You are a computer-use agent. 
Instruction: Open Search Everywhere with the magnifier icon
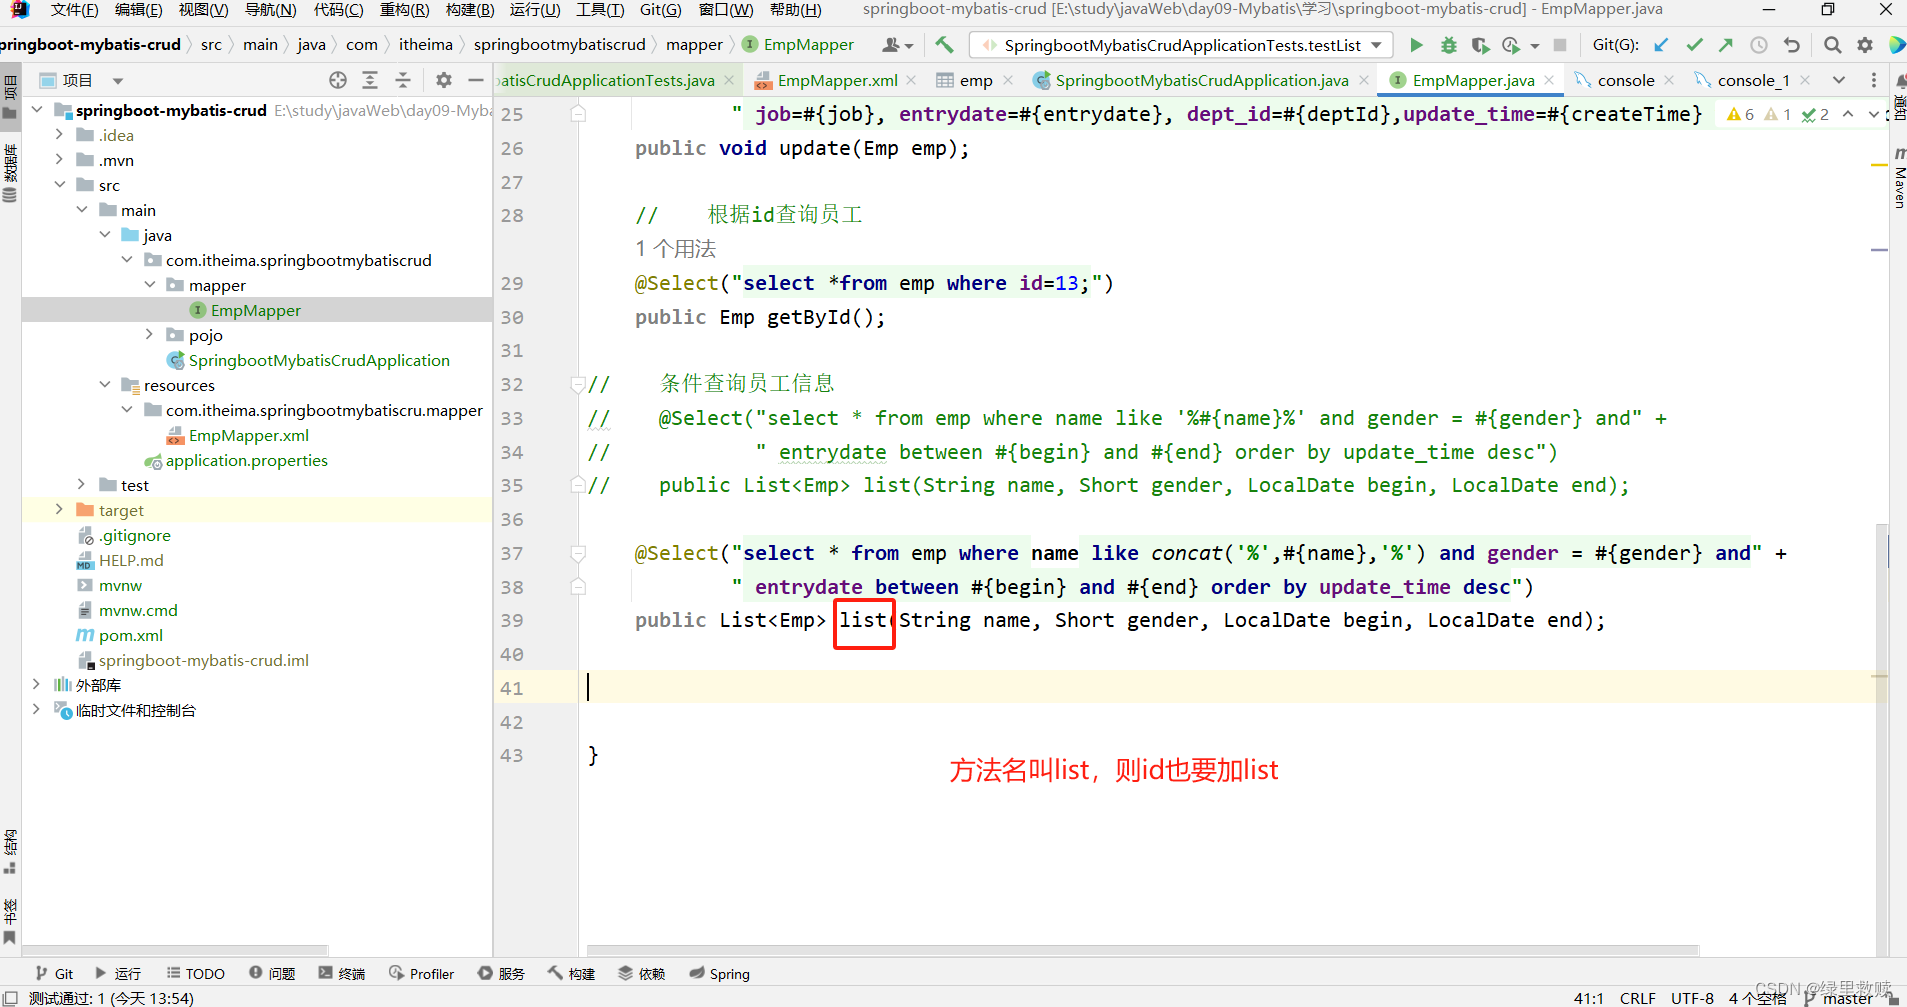(1832, 45)
